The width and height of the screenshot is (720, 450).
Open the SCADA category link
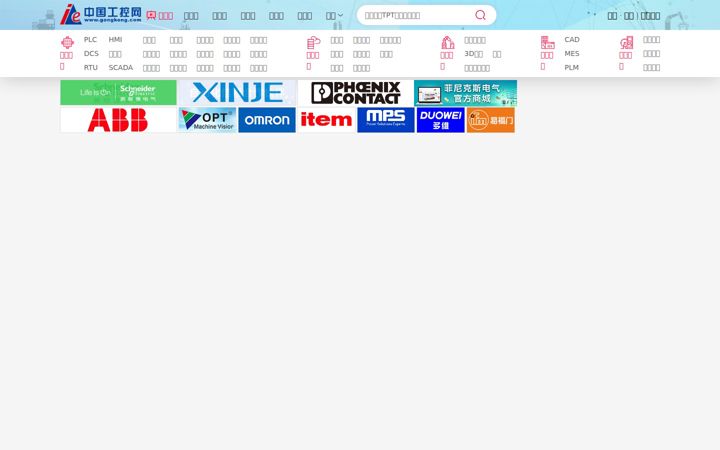121,68
